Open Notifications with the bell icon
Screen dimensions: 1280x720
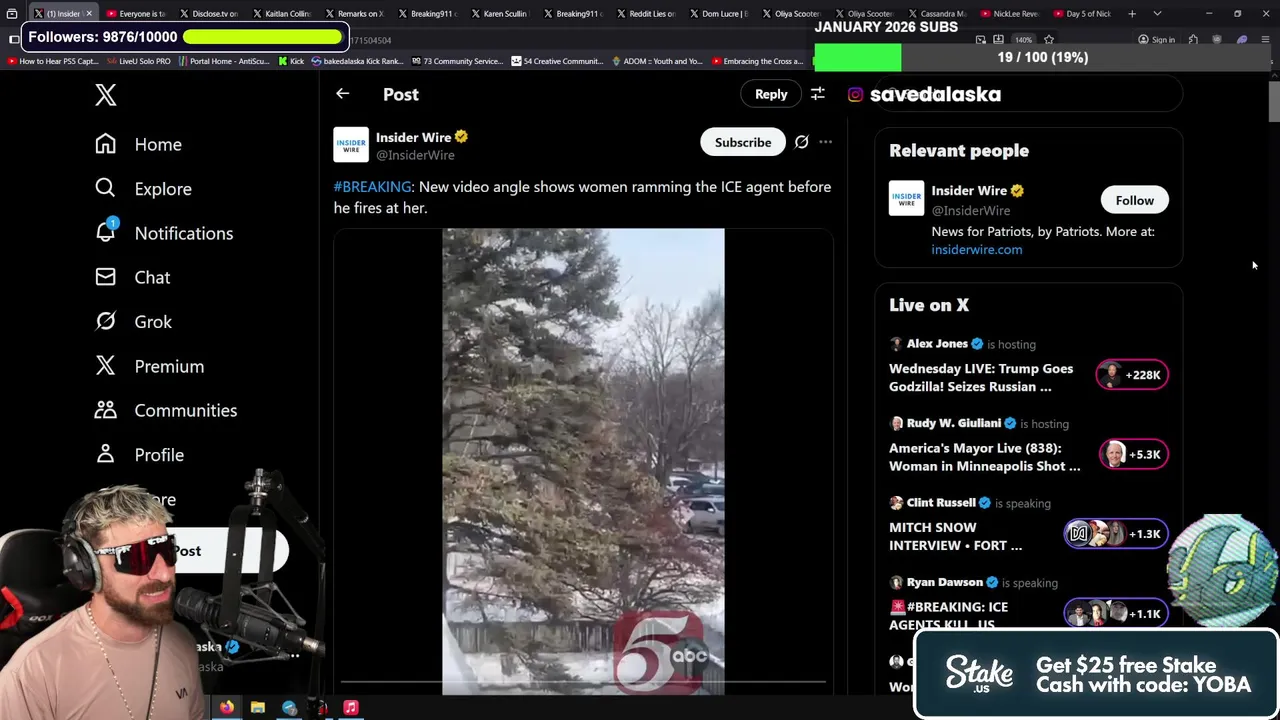point(164,233)
